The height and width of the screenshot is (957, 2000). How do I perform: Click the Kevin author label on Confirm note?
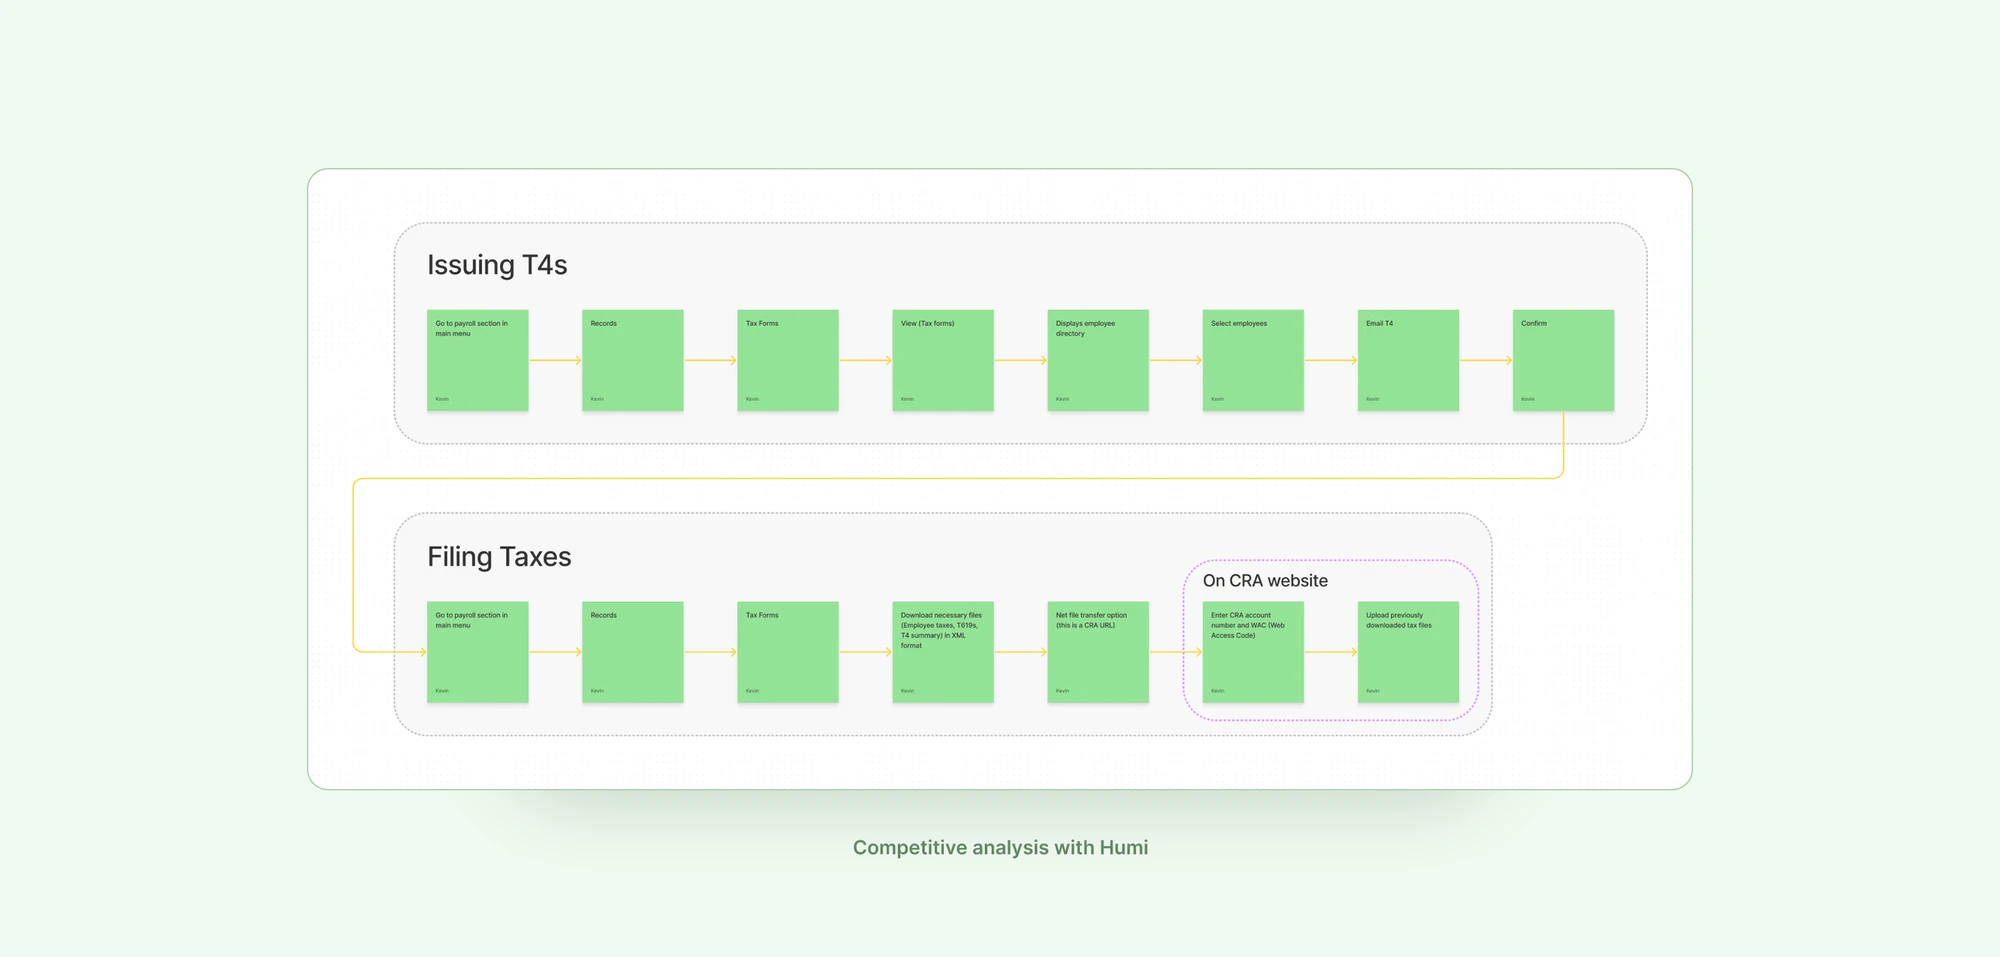point(1528,399)
